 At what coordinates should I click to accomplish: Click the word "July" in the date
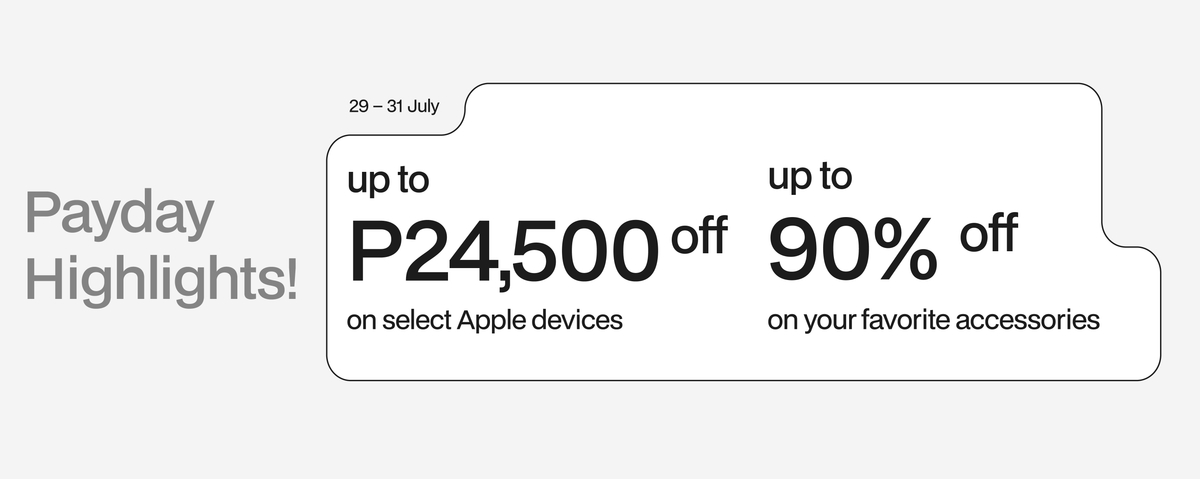pyautogui.click(x=422, y=106)
